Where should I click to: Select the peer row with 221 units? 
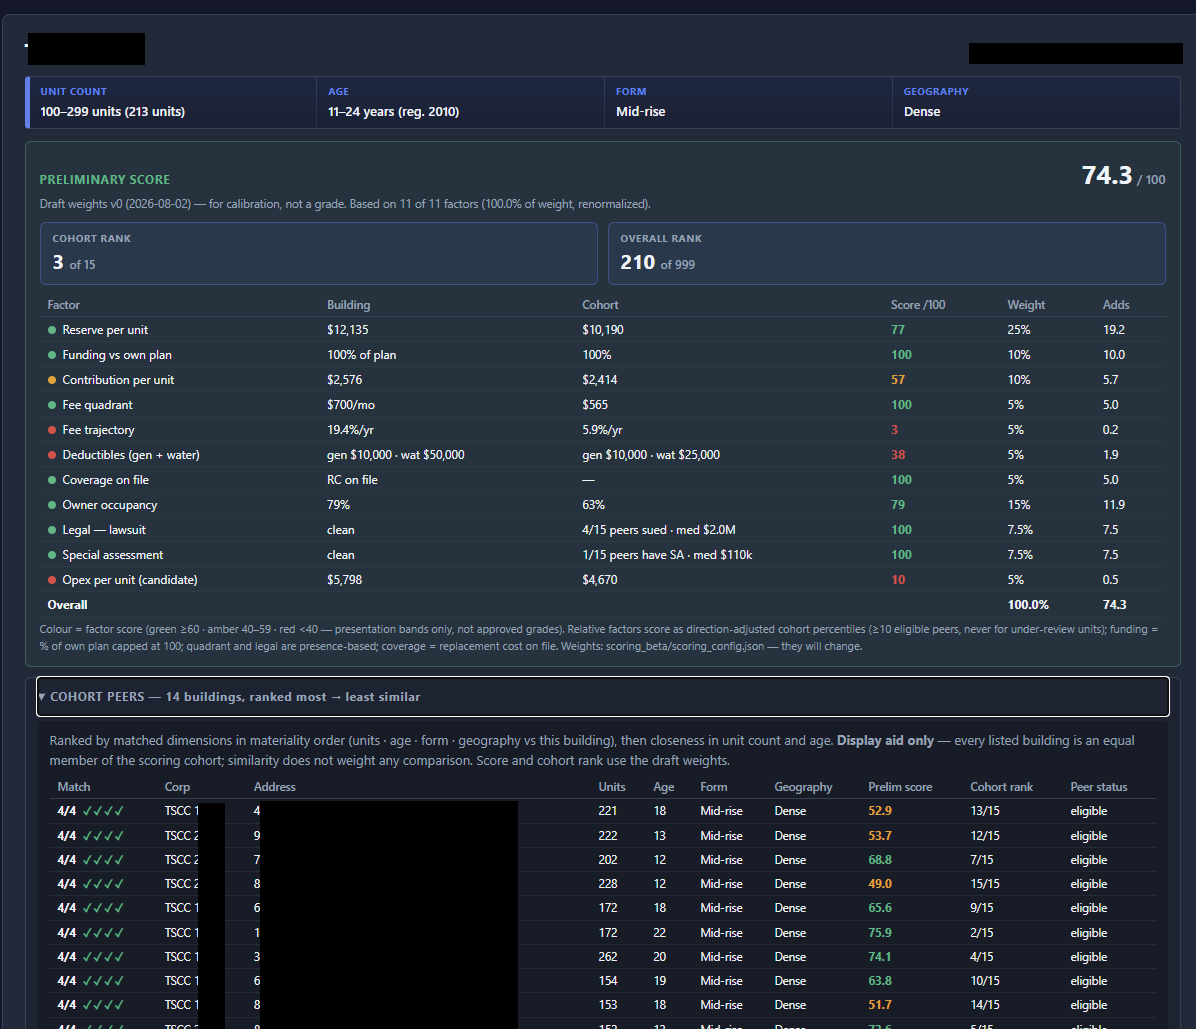(602, 811)
